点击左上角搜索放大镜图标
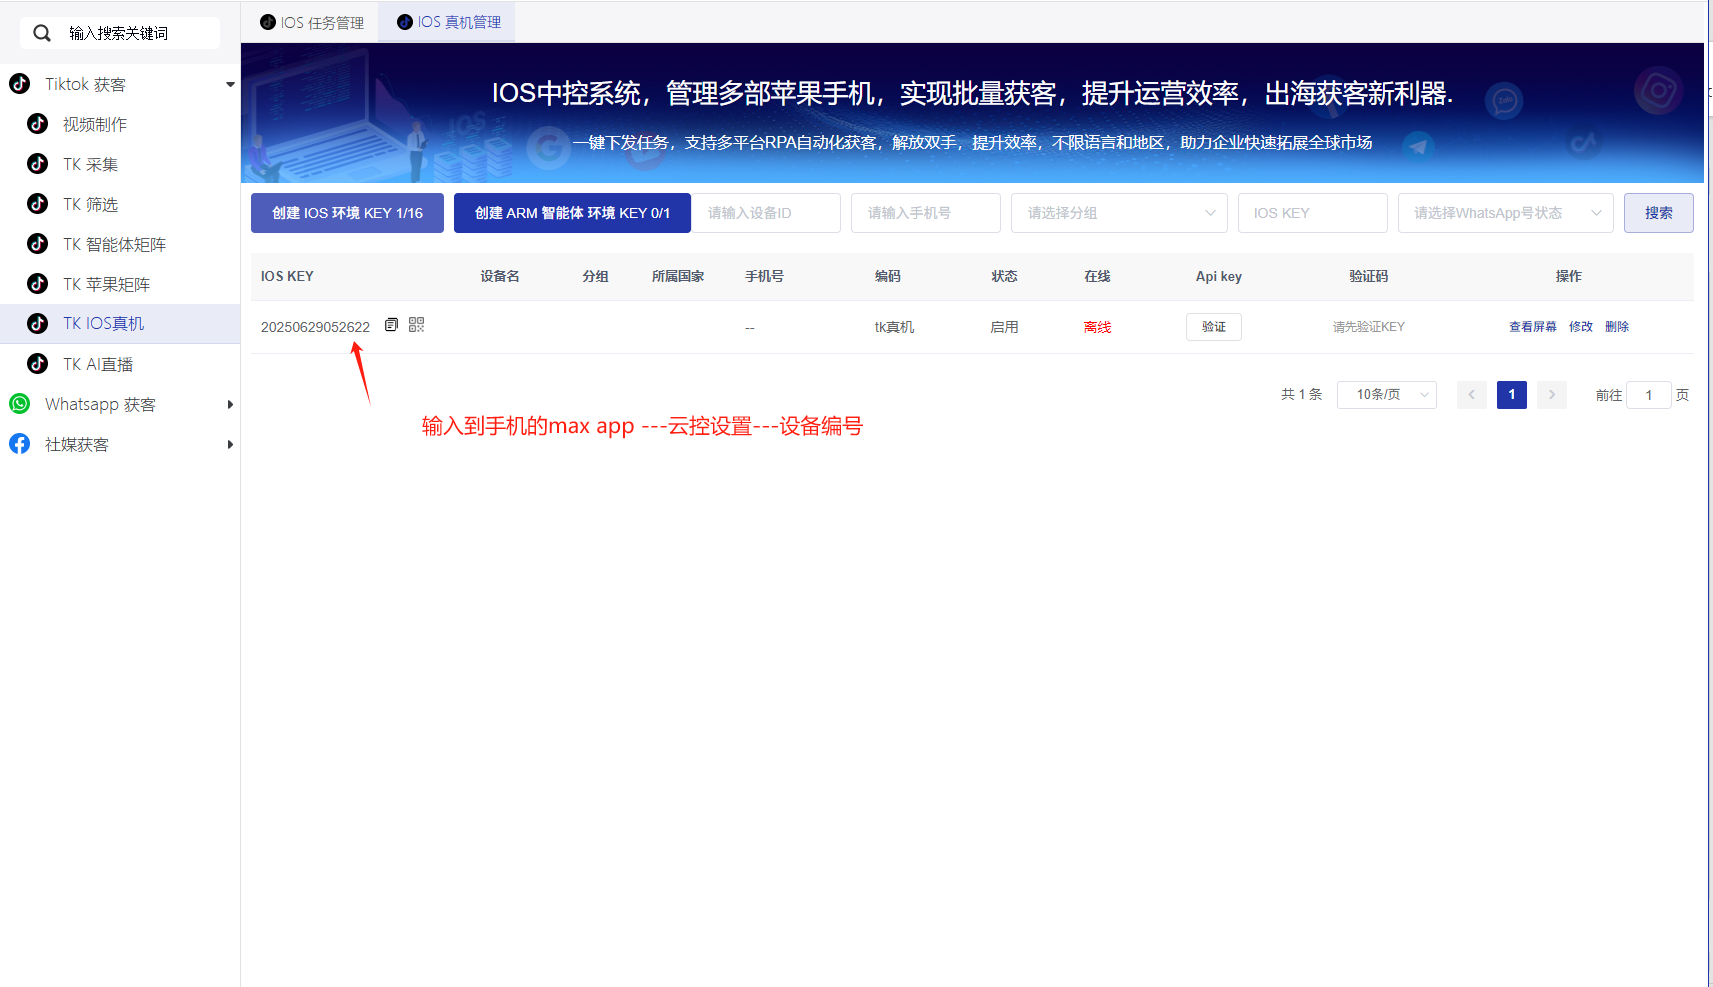The width and height of the screenshot is (1713, 987). [41, 33]
